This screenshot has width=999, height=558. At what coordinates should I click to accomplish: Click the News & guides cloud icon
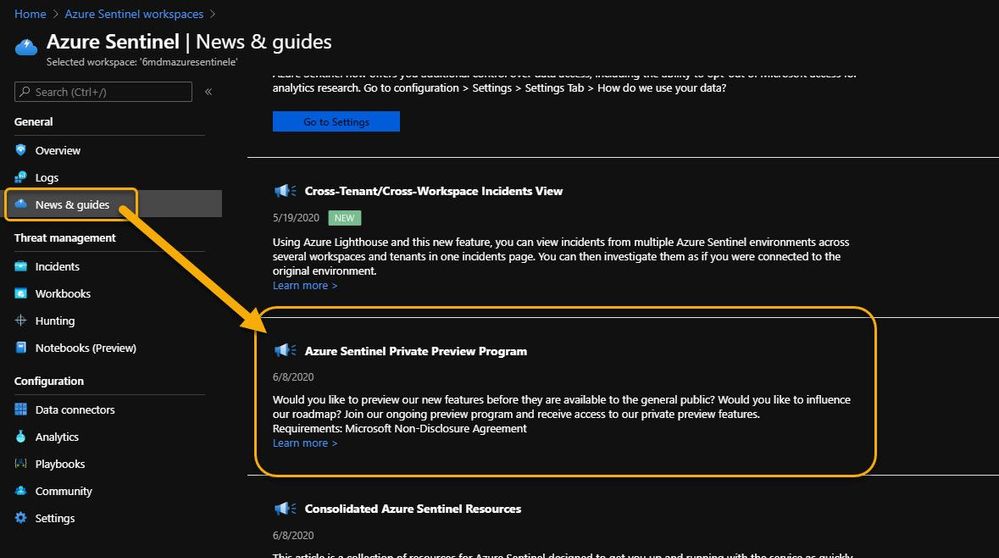click(x=21, y=204)
